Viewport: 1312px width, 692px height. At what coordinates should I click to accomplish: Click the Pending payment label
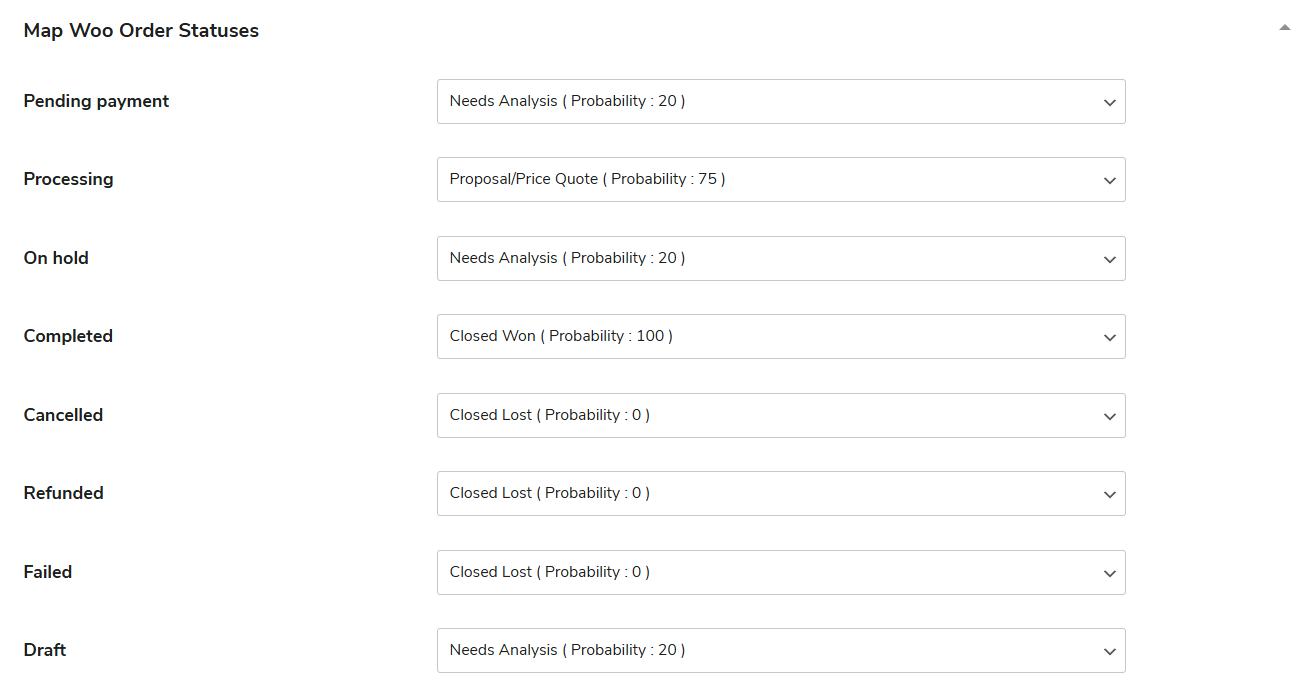(x=96, y=101)
